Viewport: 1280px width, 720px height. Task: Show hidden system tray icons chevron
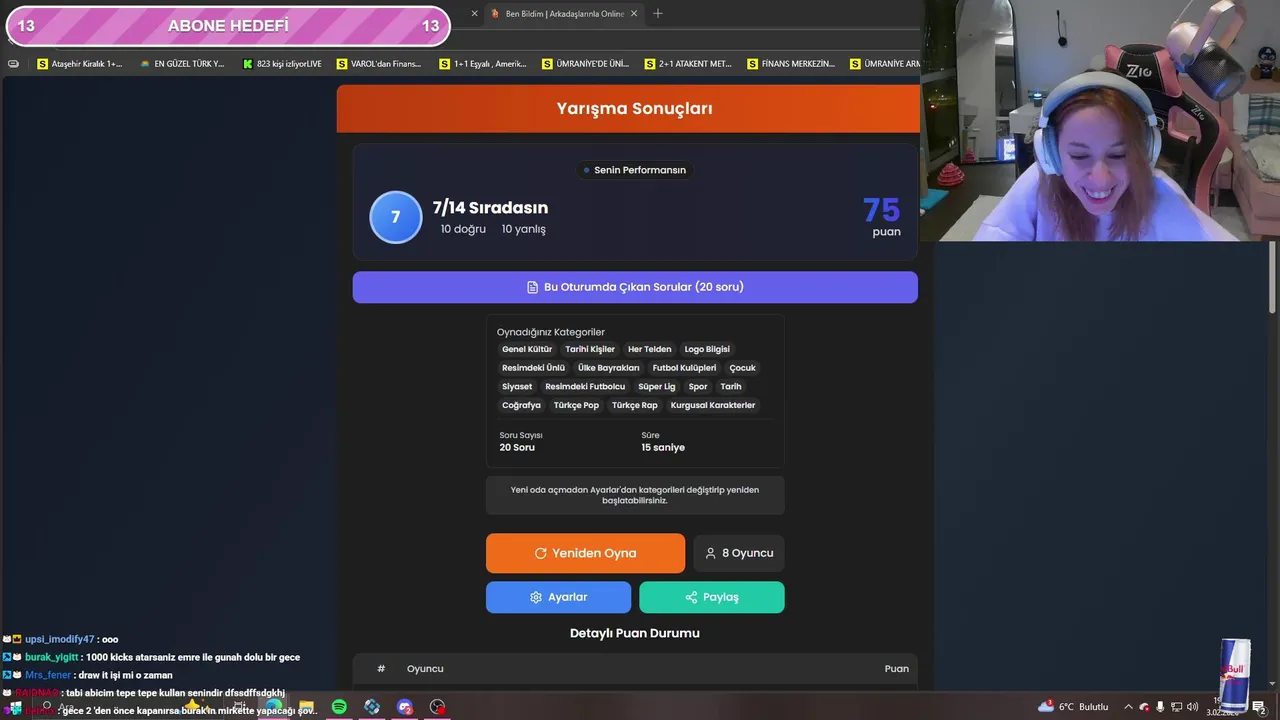click(1129, 707)
